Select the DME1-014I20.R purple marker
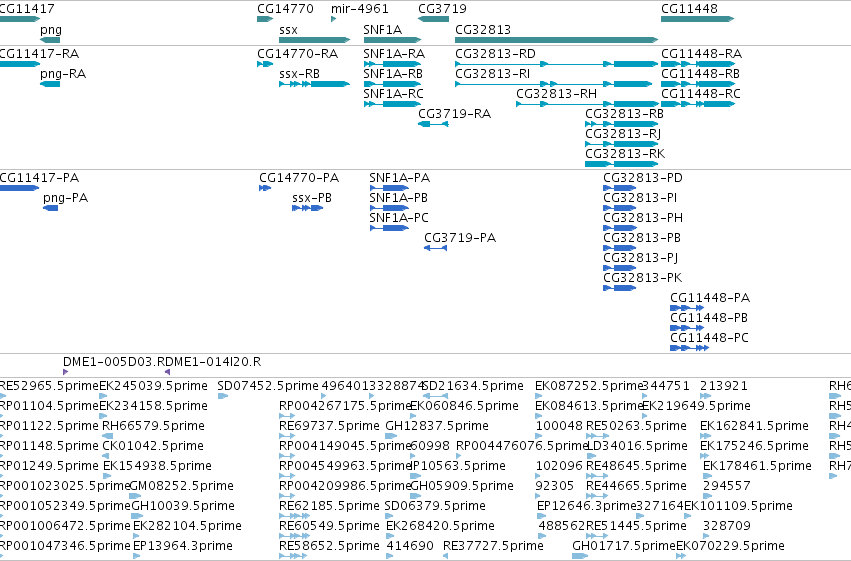851x561 pixels. [x=167, y=372]
